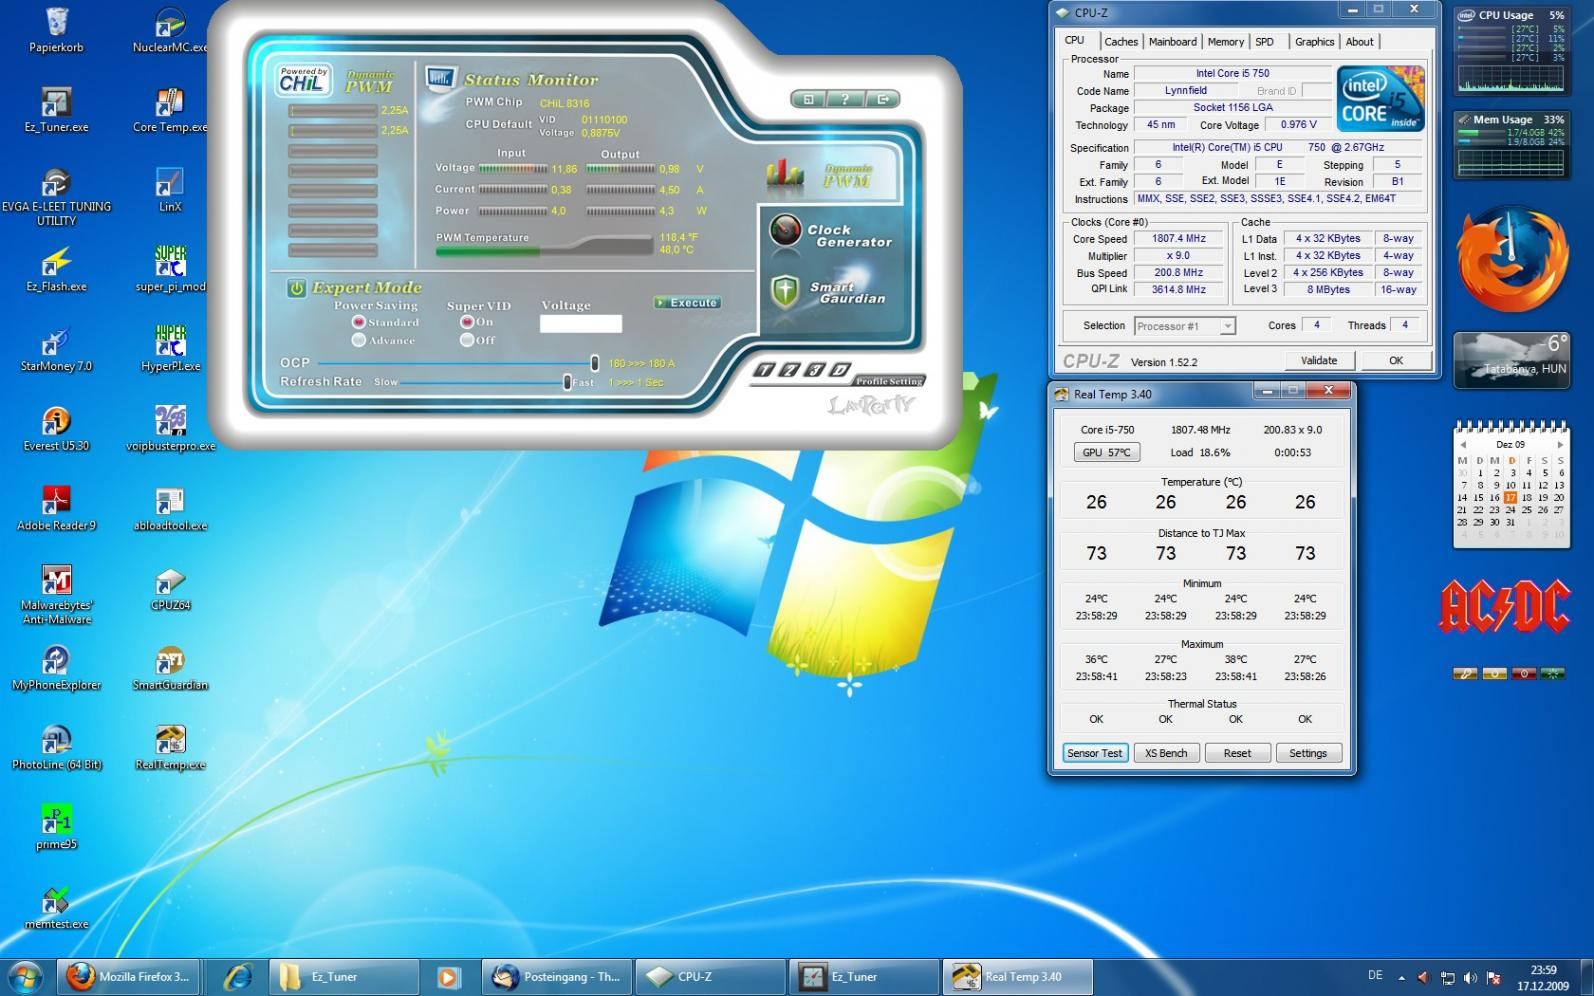Select the HyperPI.exe desktop icon

click(x=170, y=350)
